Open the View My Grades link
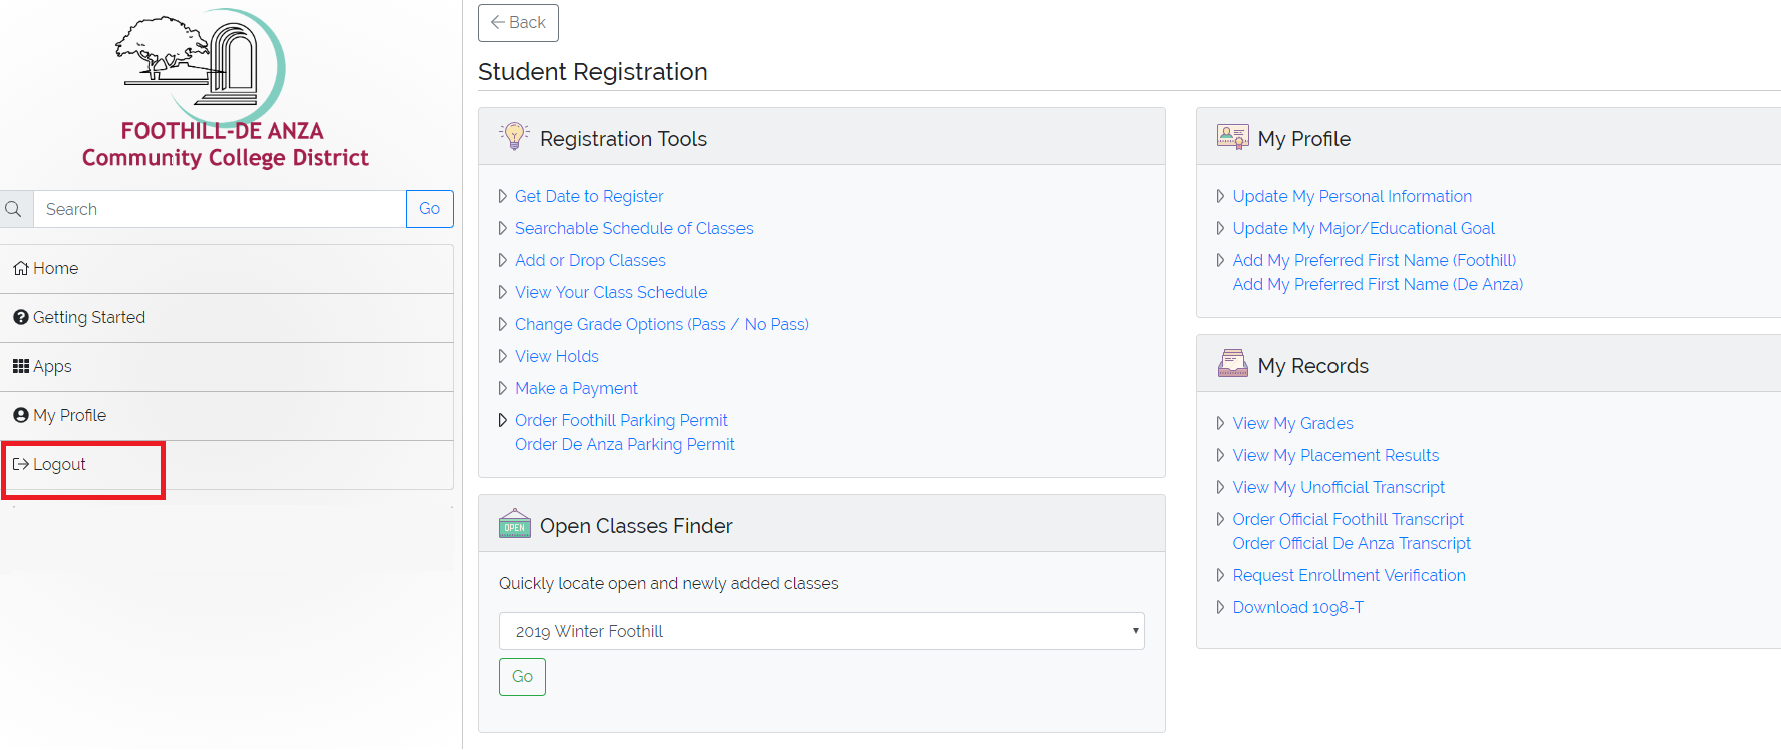Image resolution: width=1781 pixels, height=750 pixels. tap(1293, 423)
